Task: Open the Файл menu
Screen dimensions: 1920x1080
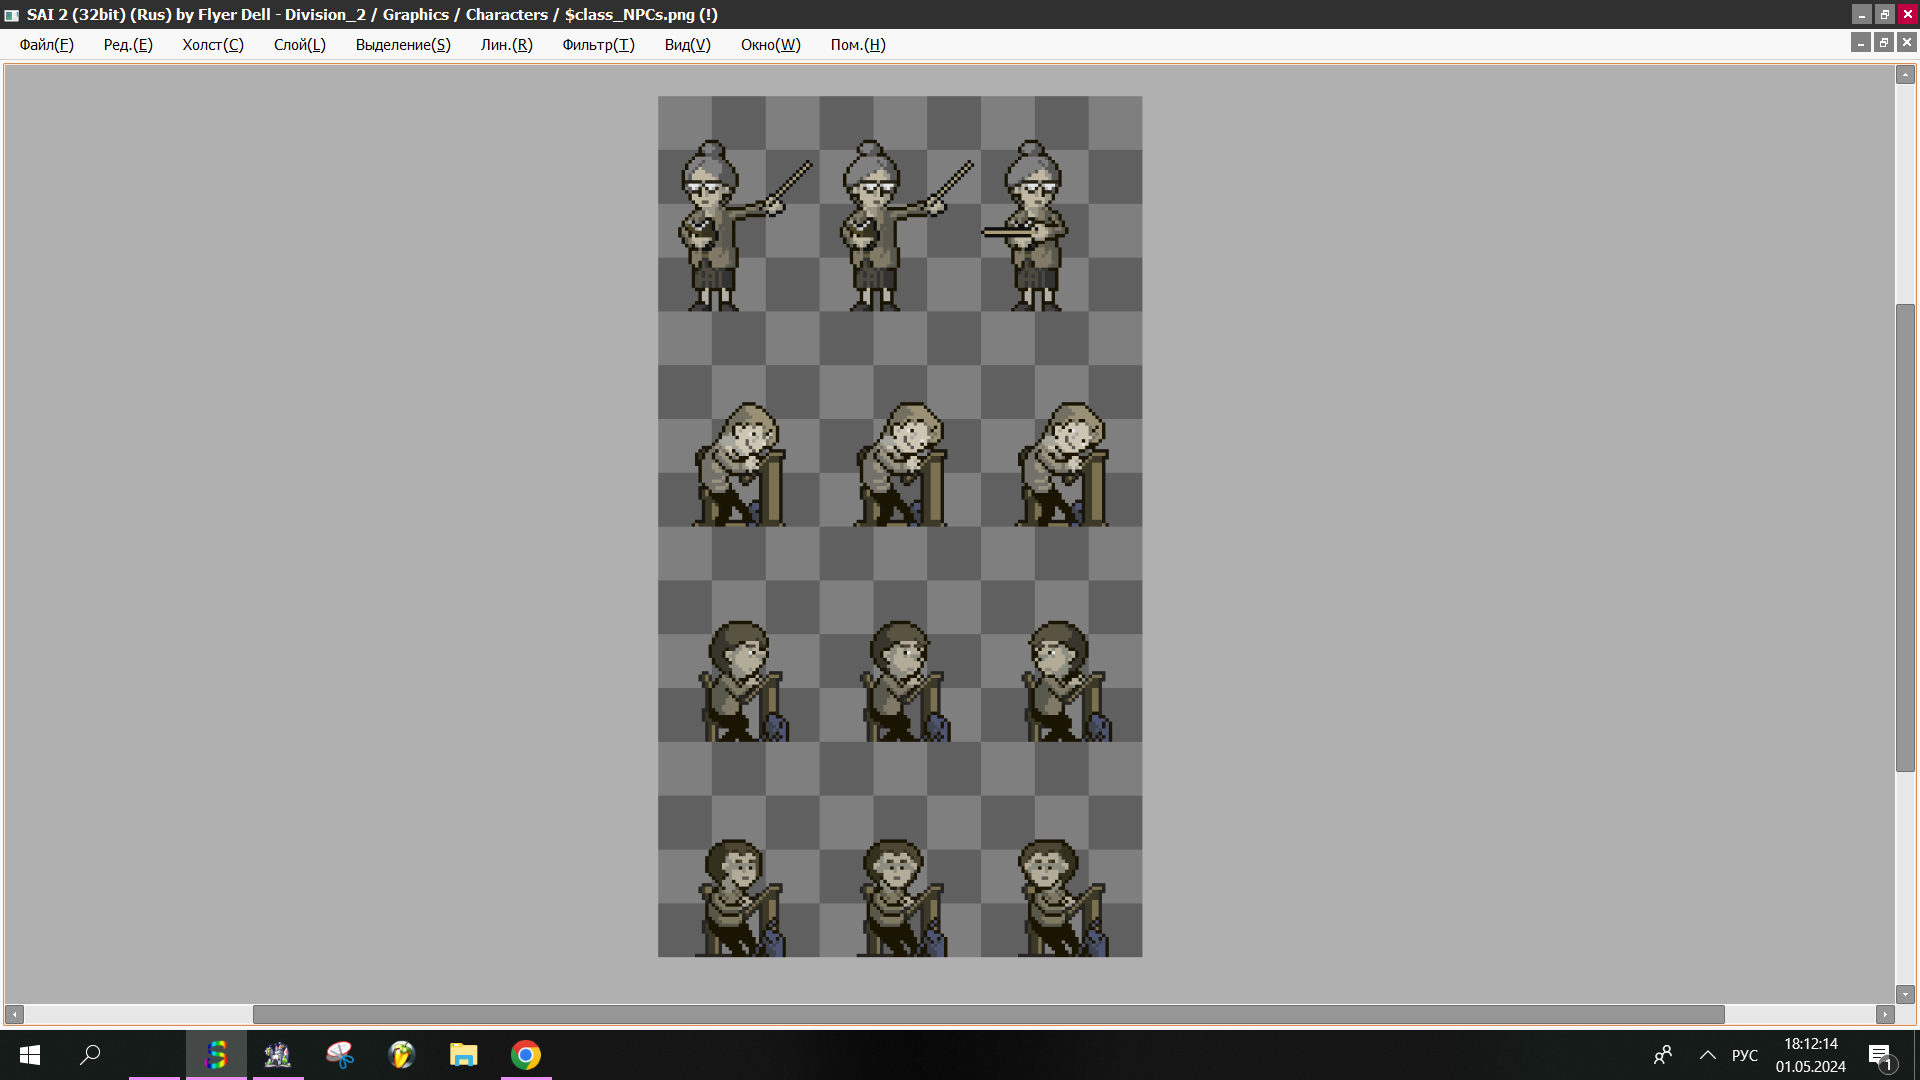Action: coord(46,45)
